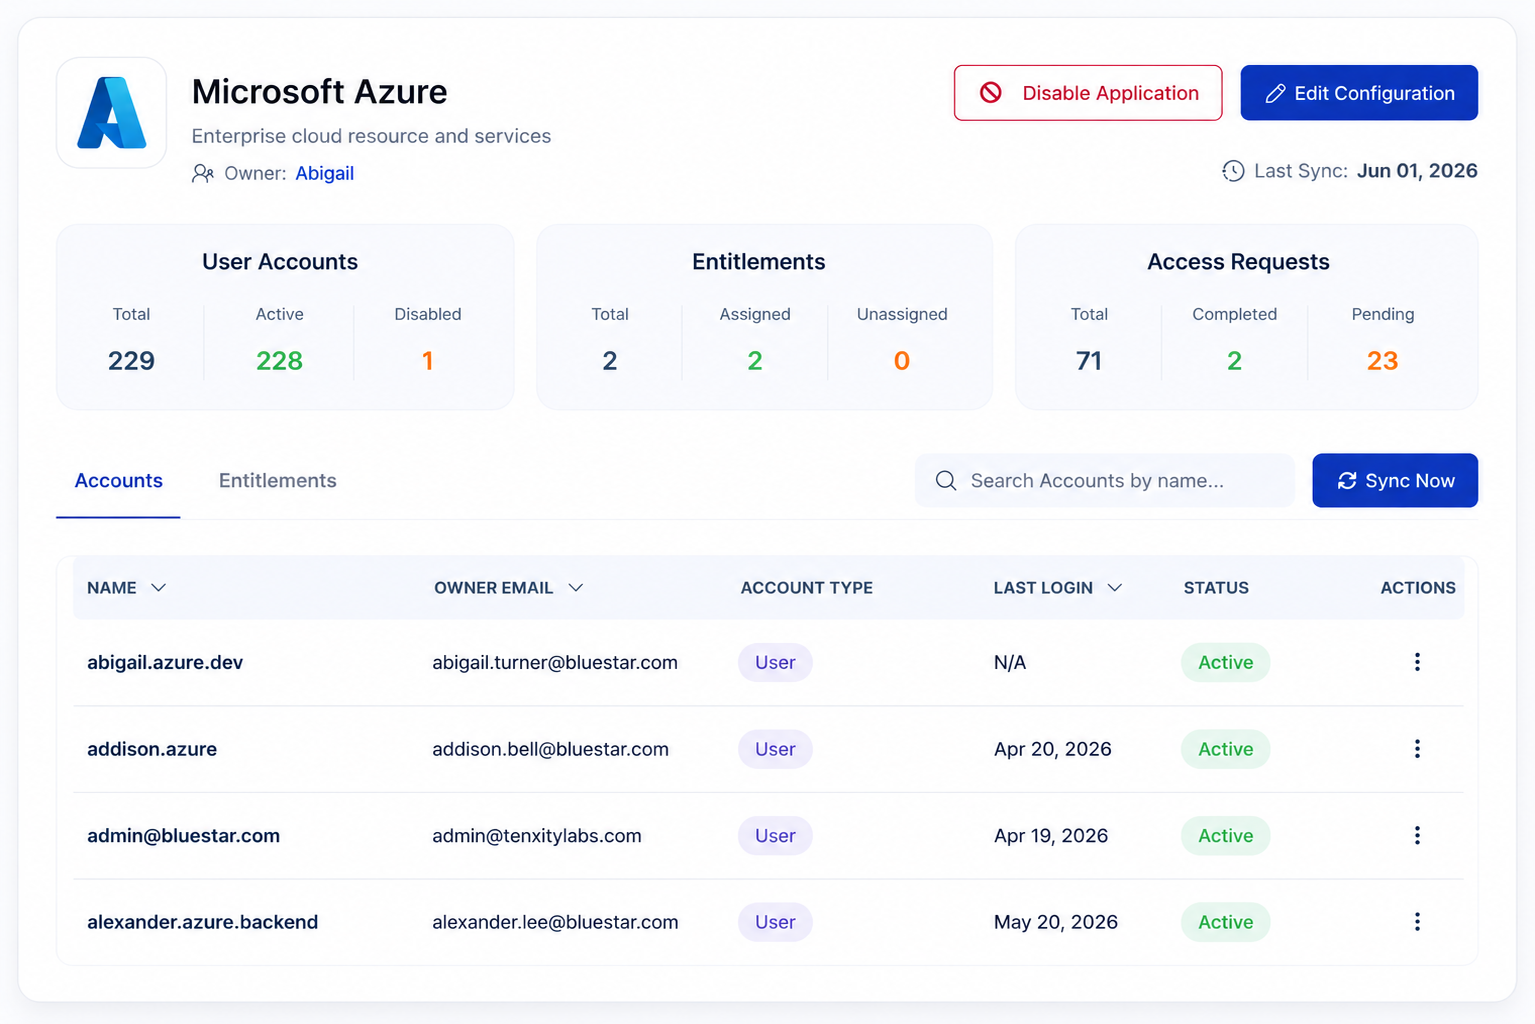This screenshot has height=1024, width=1535.
Task: Click the abigail.azure.dev account name
Action: coord(165,662)
